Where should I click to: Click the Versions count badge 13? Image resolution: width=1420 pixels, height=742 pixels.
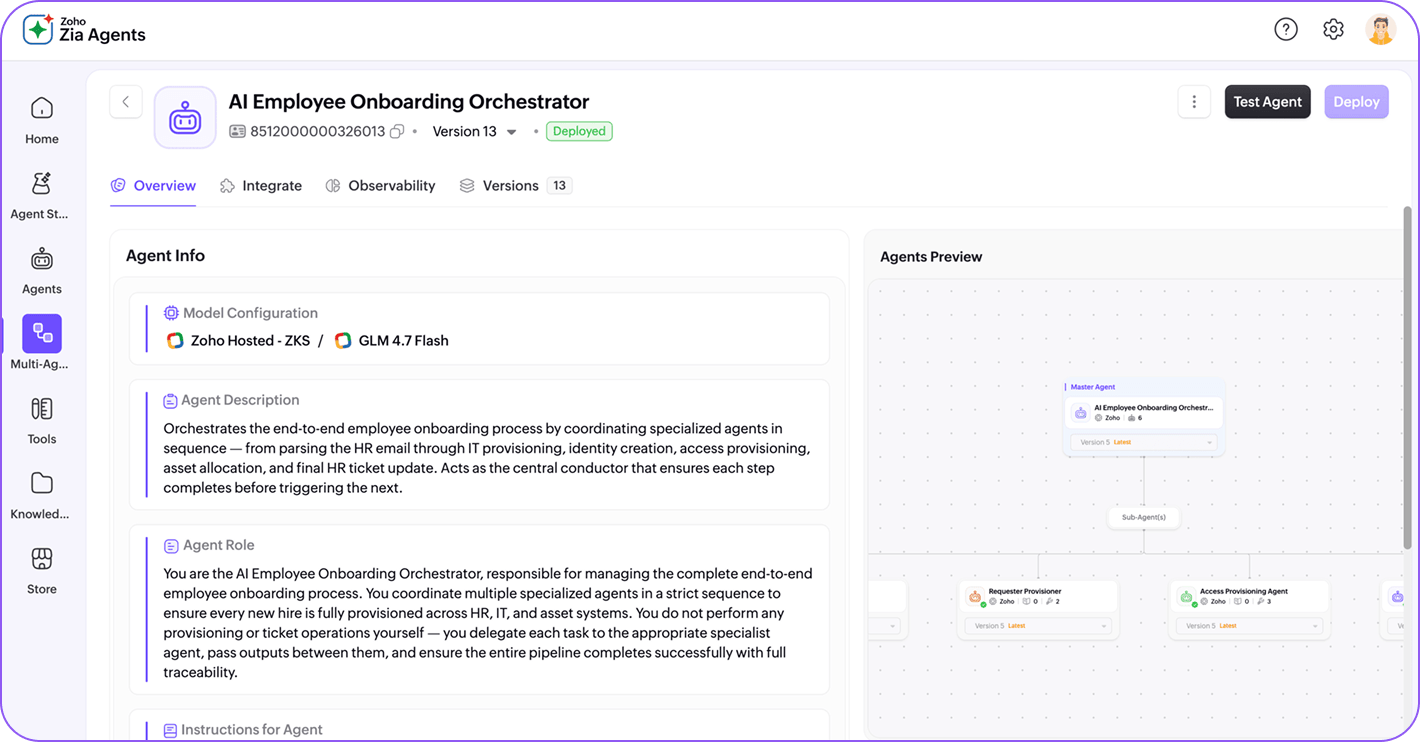click(559, 186)
